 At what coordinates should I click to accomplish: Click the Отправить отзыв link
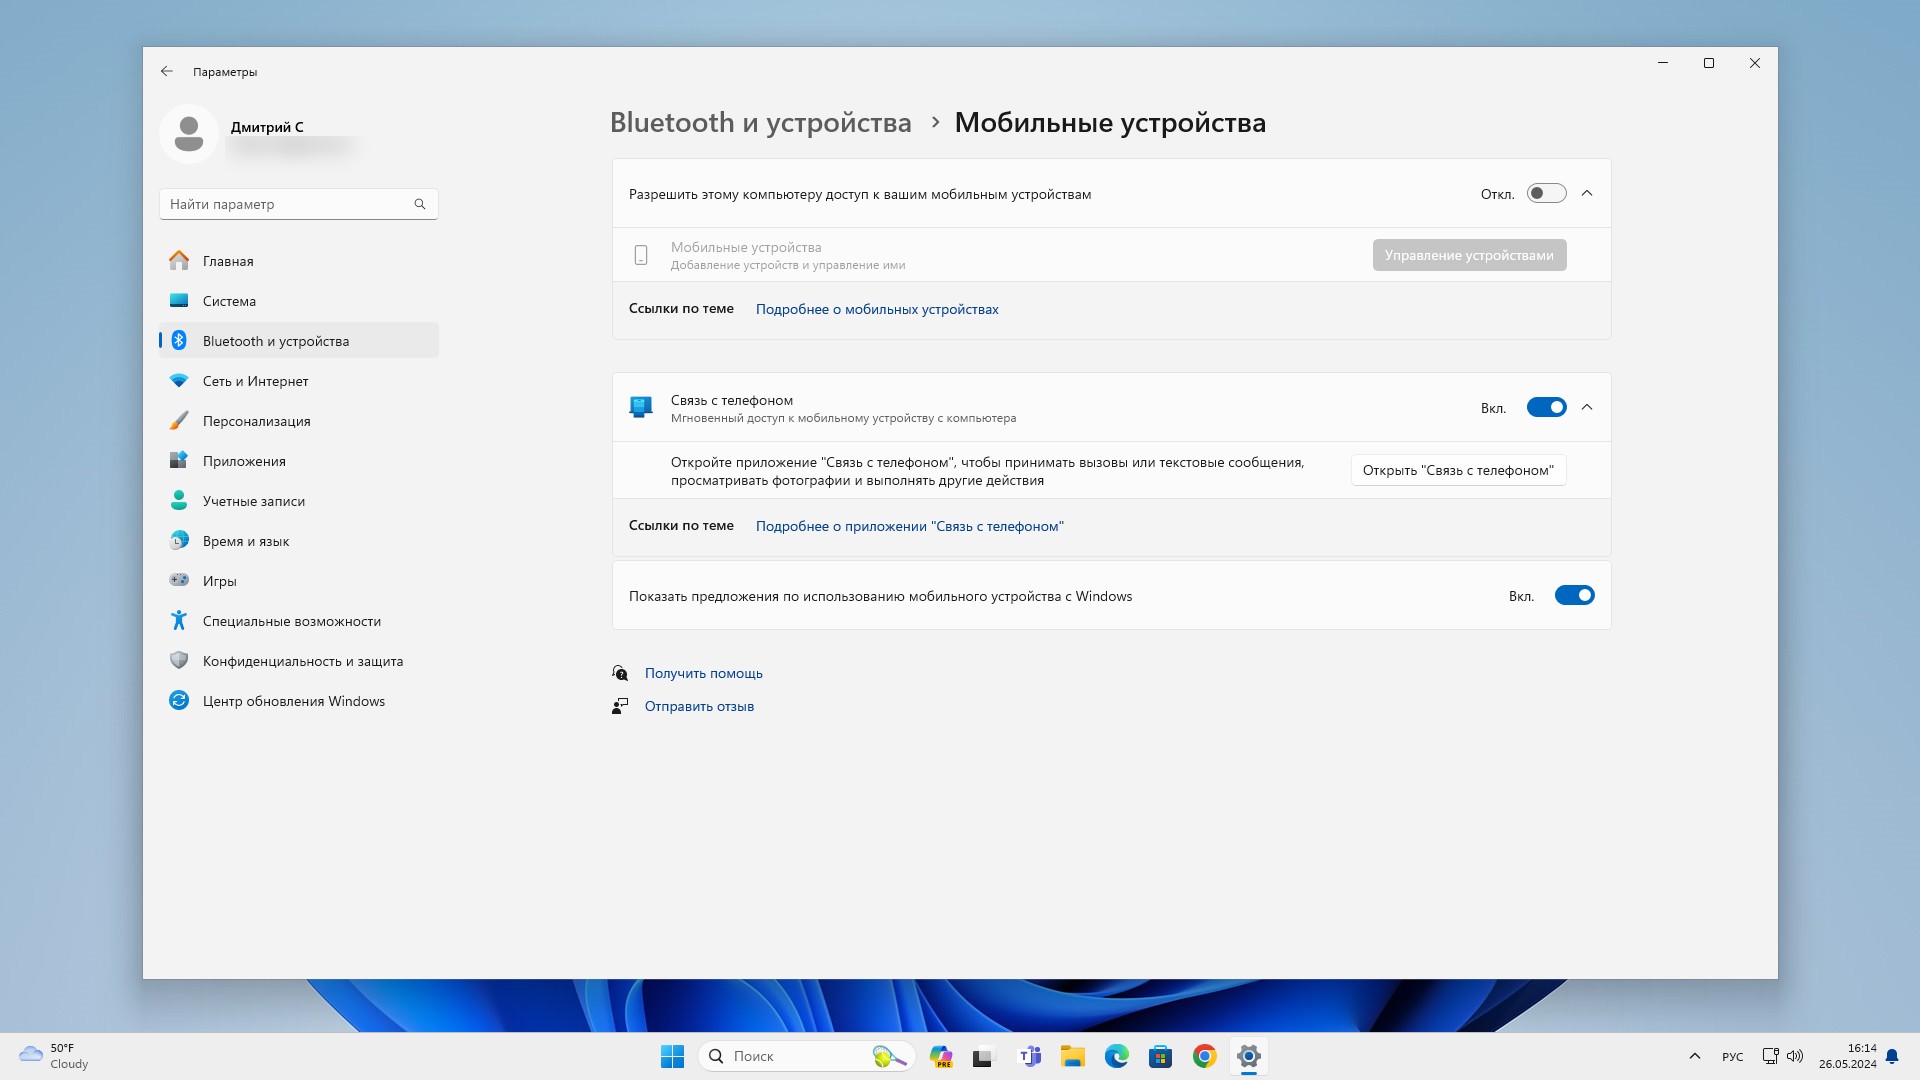[x=699, y=706]
